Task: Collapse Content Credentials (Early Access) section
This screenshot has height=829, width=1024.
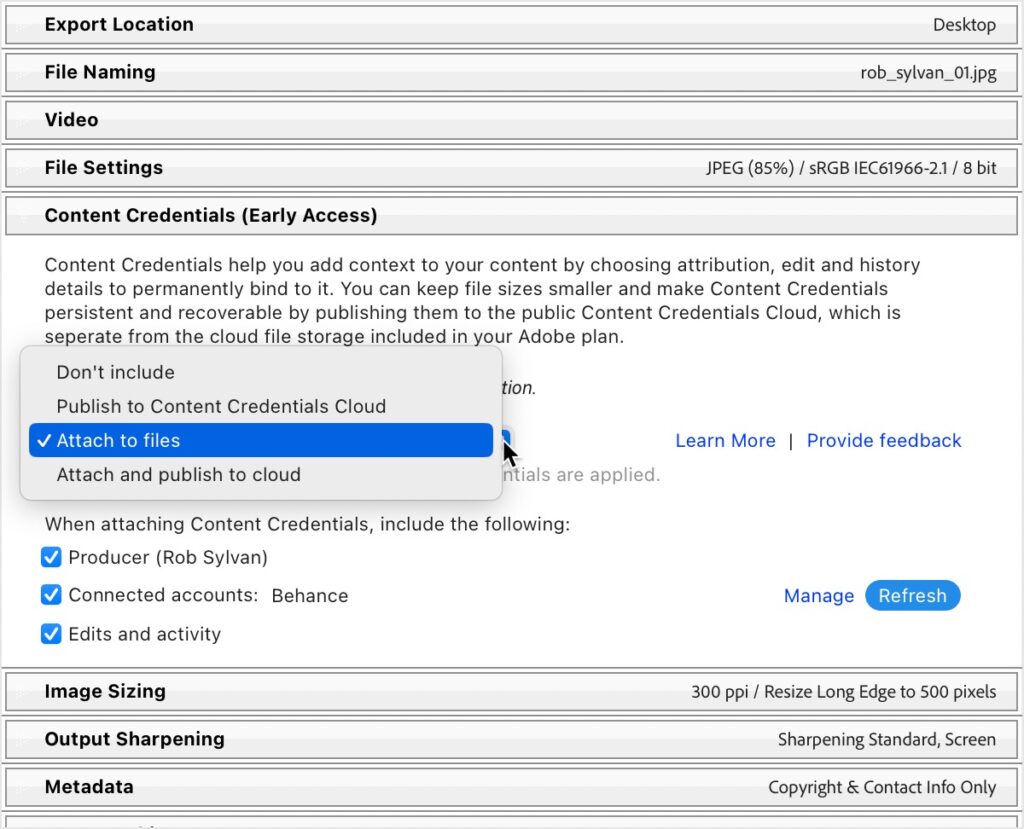Action: click(511, 216)
